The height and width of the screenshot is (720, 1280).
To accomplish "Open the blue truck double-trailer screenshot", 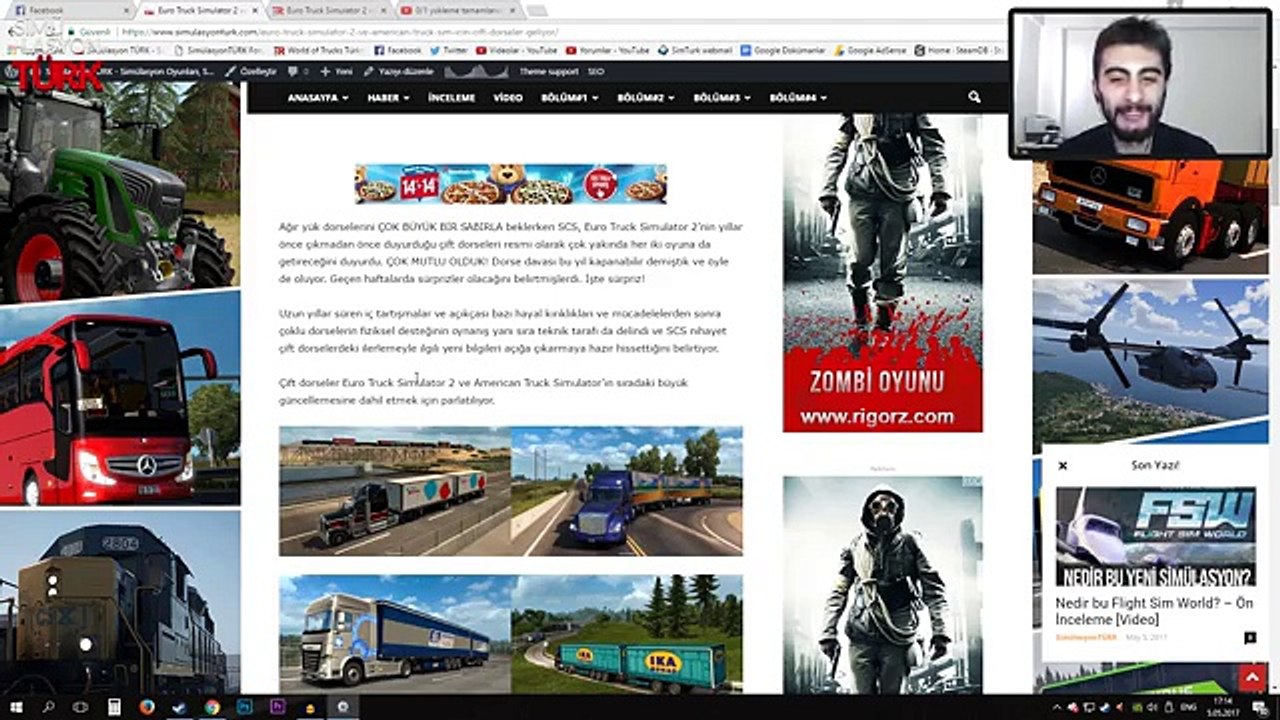I will coord(627,491).
